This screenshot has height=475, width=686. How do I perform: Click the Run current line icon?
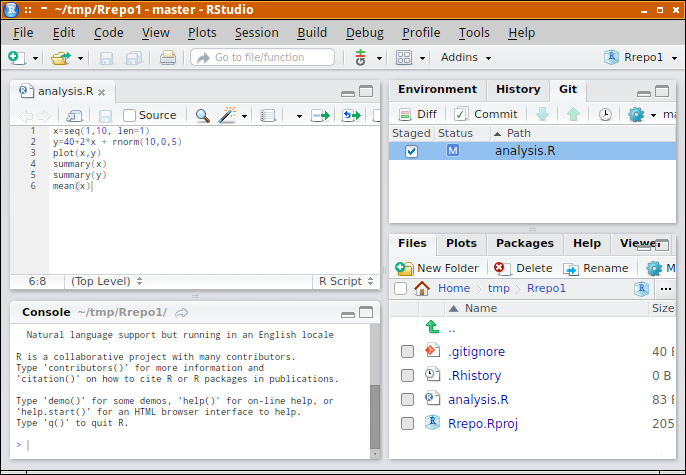pyautogui.click(x=320, y=115)
